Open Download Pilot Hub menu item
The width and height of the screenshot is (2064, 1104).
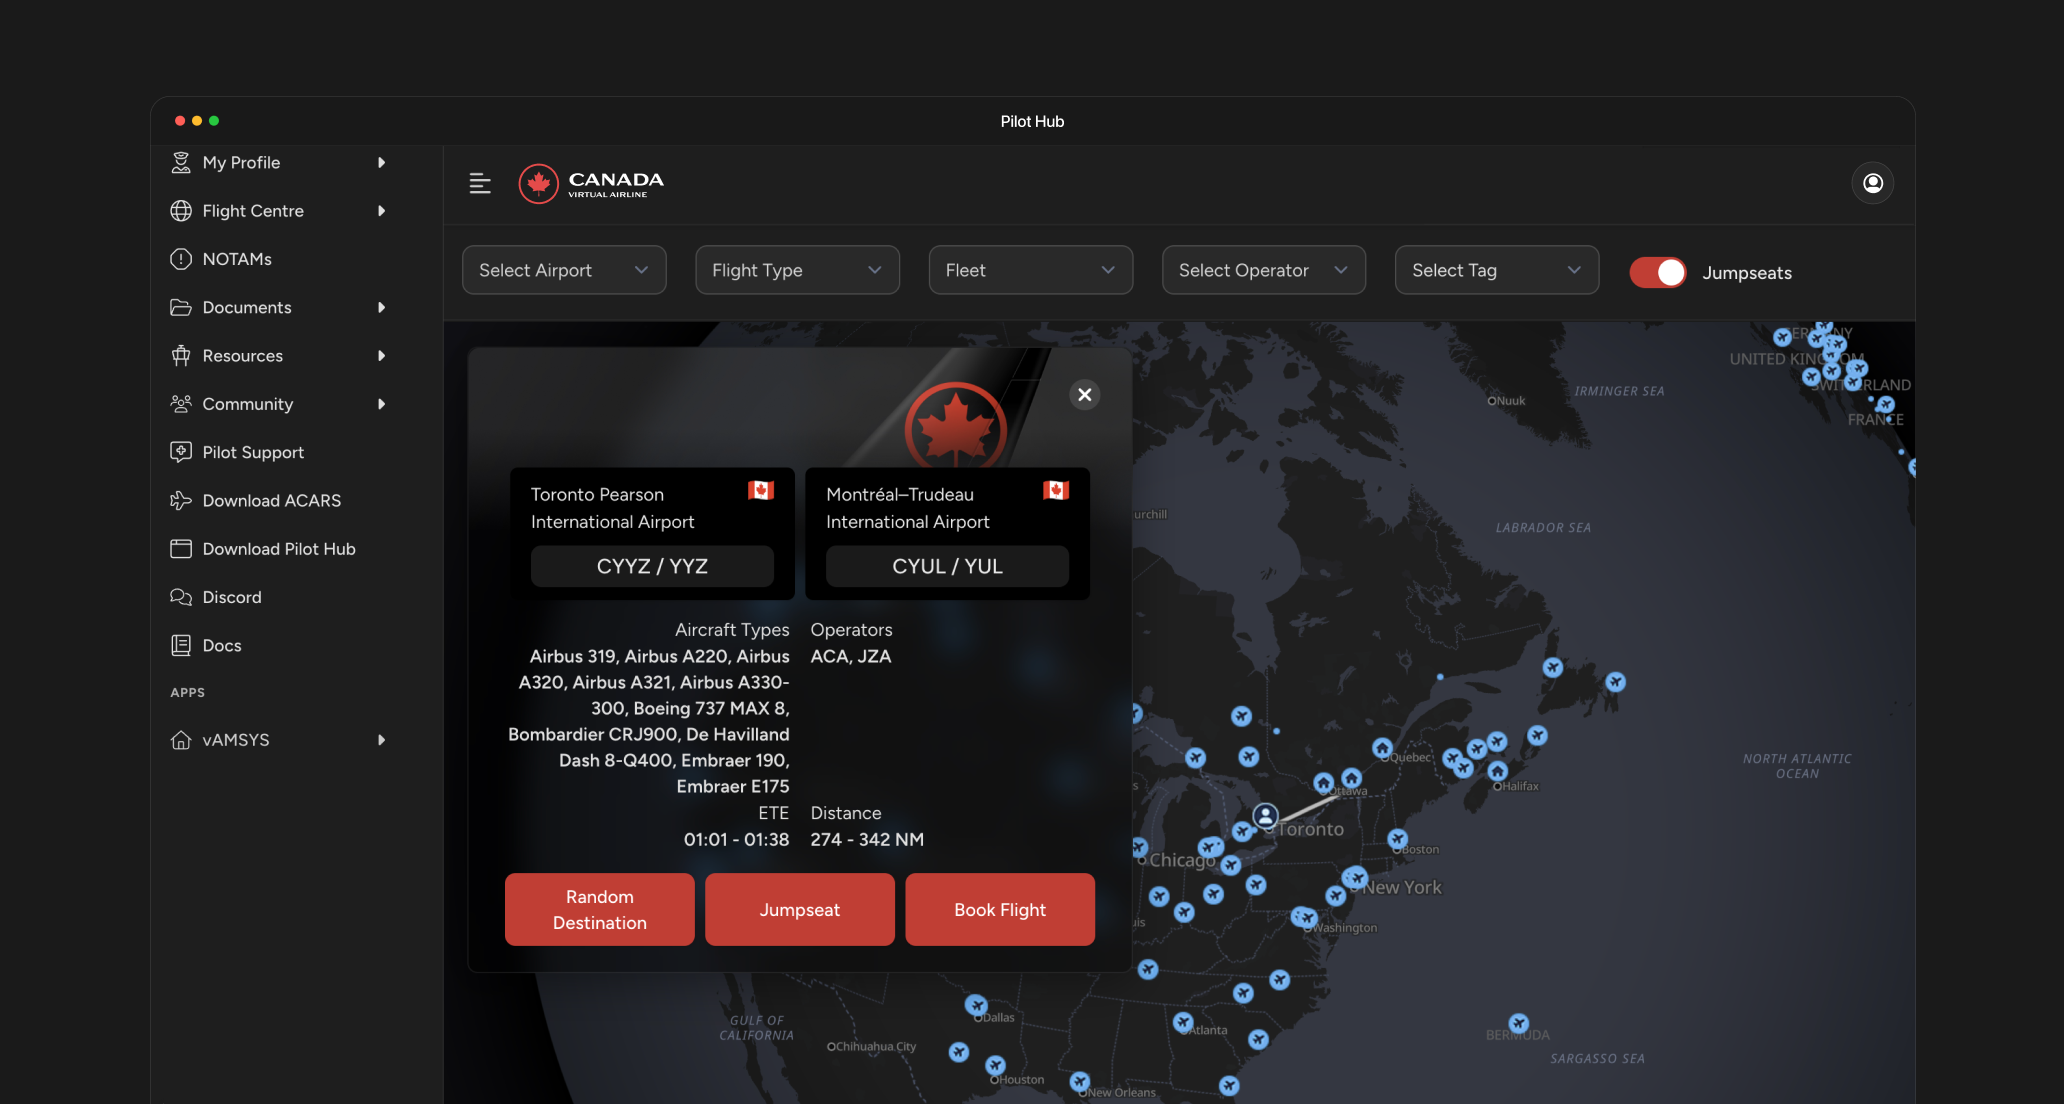pyautogui.click(x=279, y=549)
